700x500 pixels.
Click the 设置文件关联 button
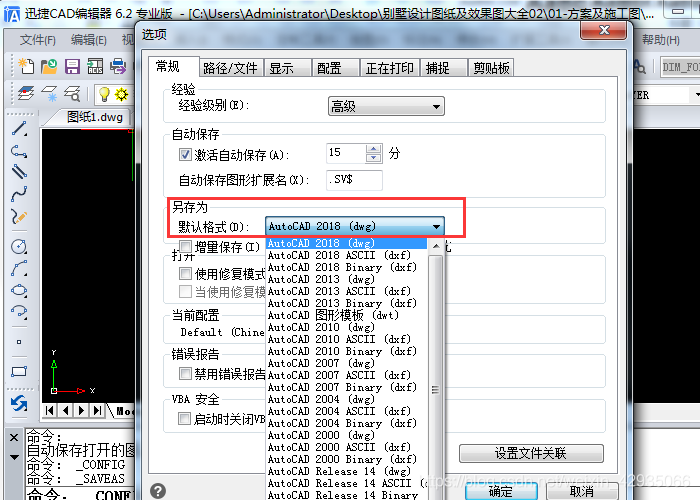coord(531,454)
